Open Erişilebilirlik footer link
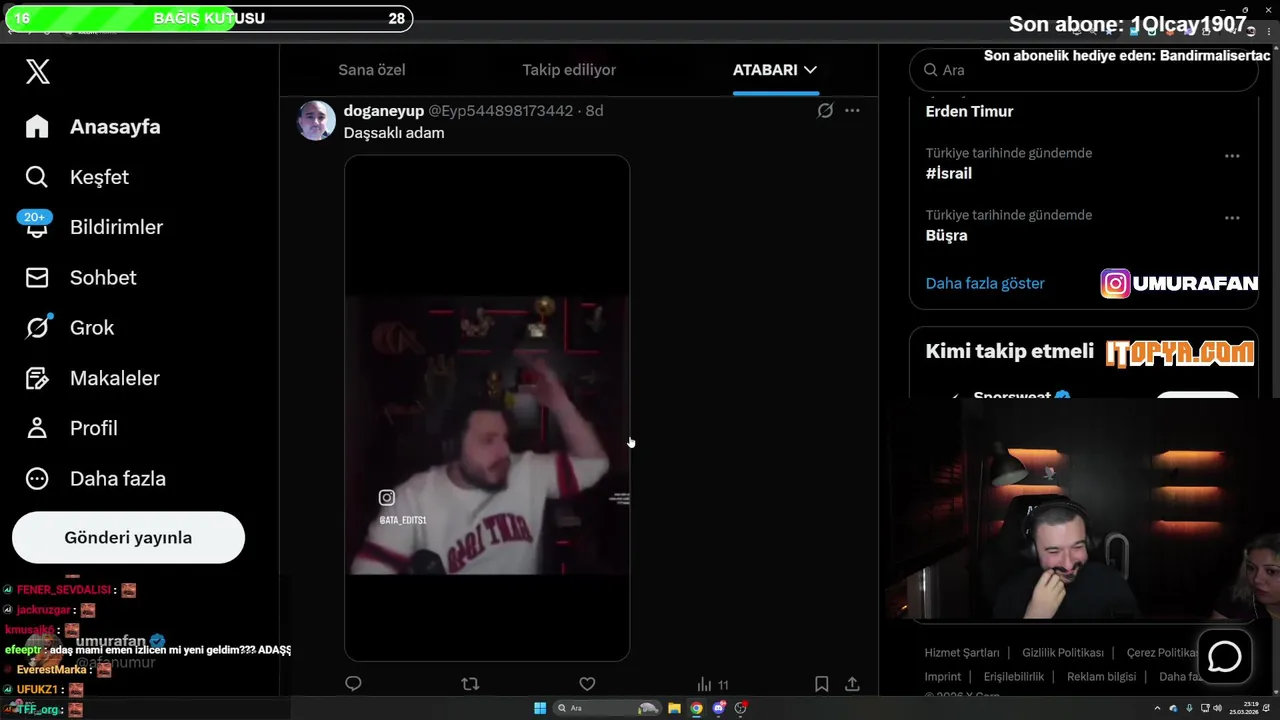1280x720 pixels. point(1014,677)
